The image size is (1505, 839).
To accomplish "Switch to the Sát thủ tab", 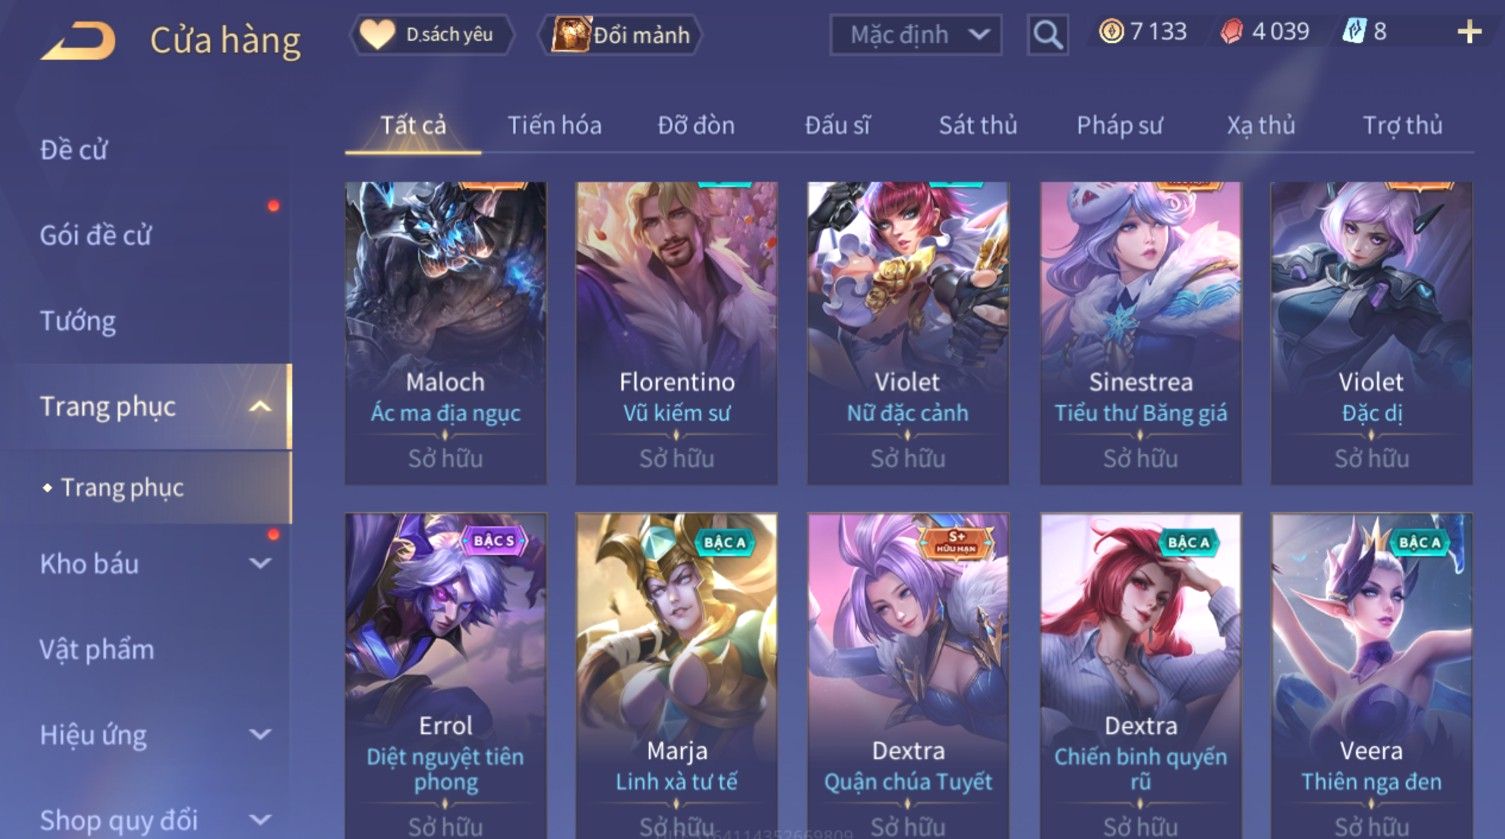I will 977,125.
